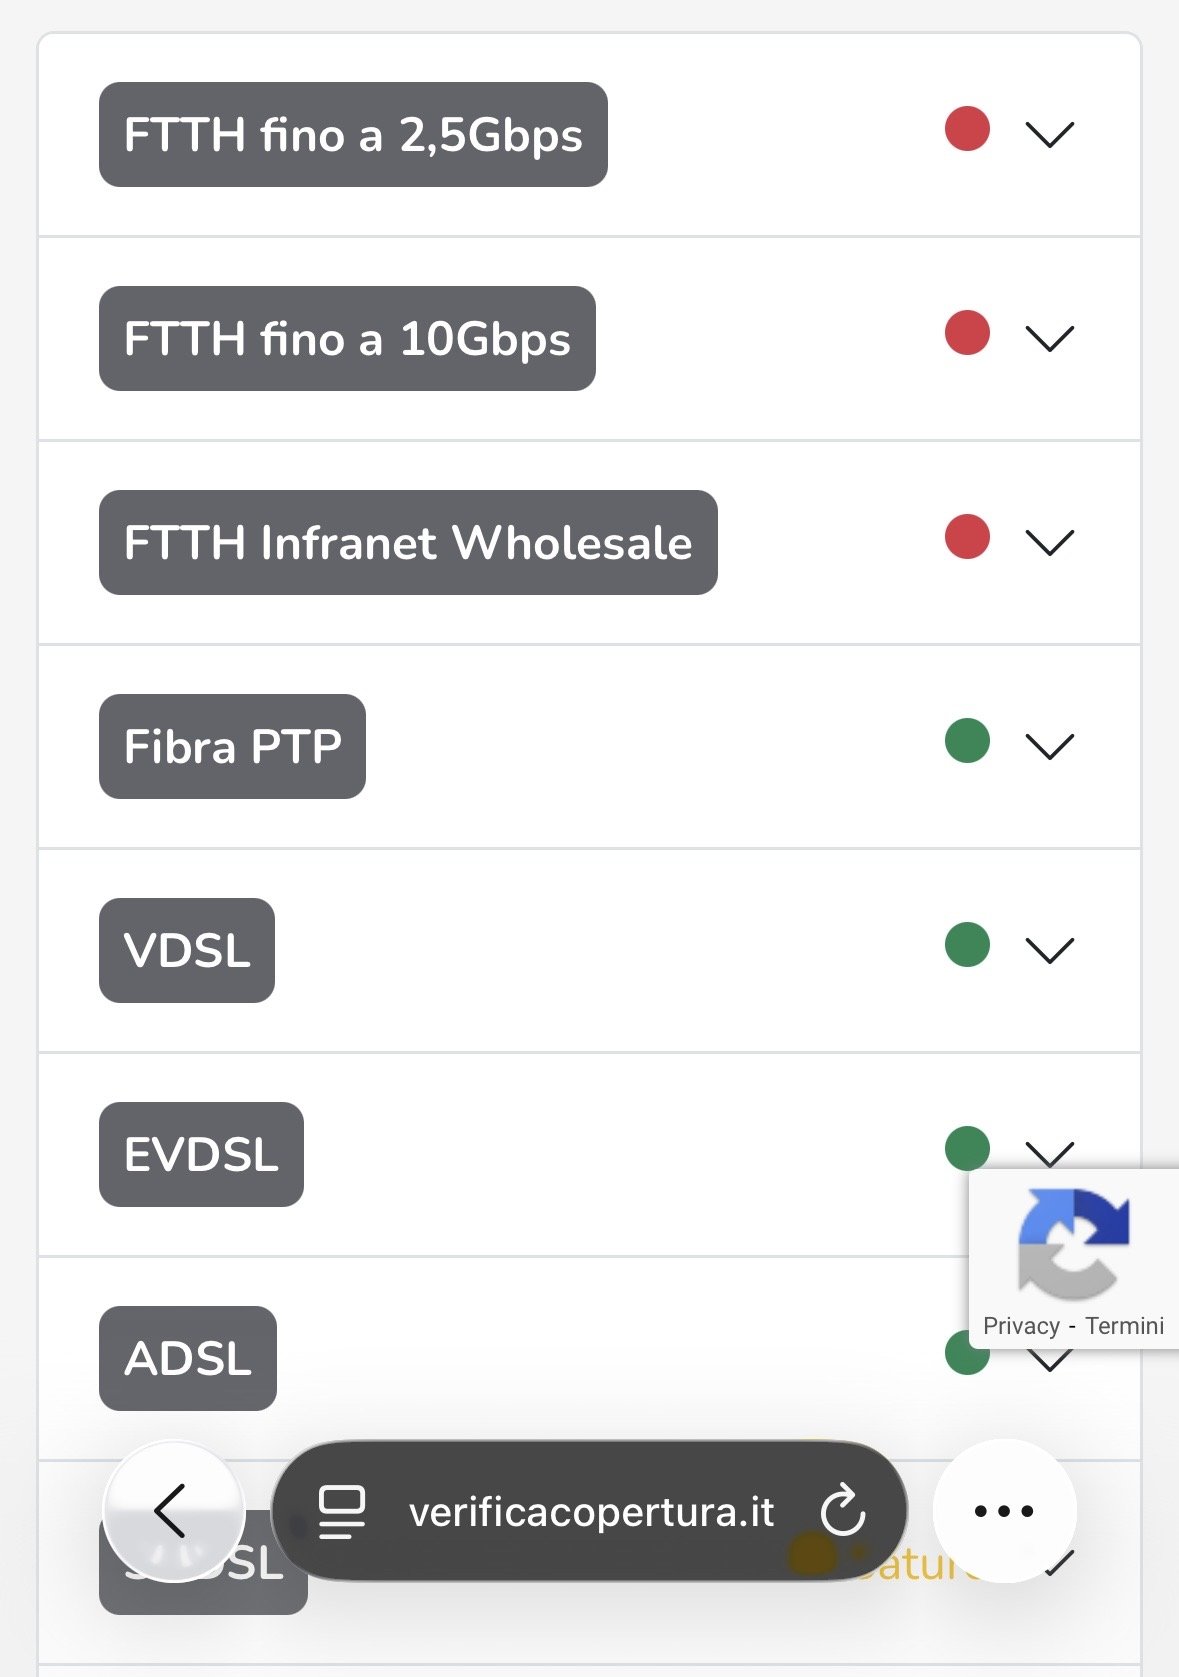Screen dimensions: 1179x1677
Task: Tap the browser back arrow button
Action: coord(173,1511)
